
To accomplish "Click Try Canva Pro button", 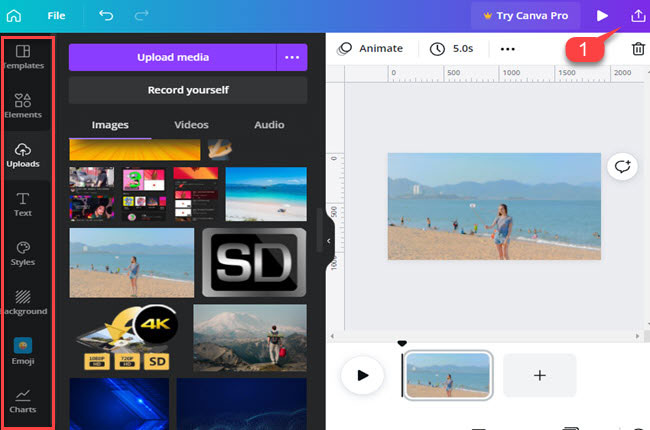I will (x=525, y=16).
